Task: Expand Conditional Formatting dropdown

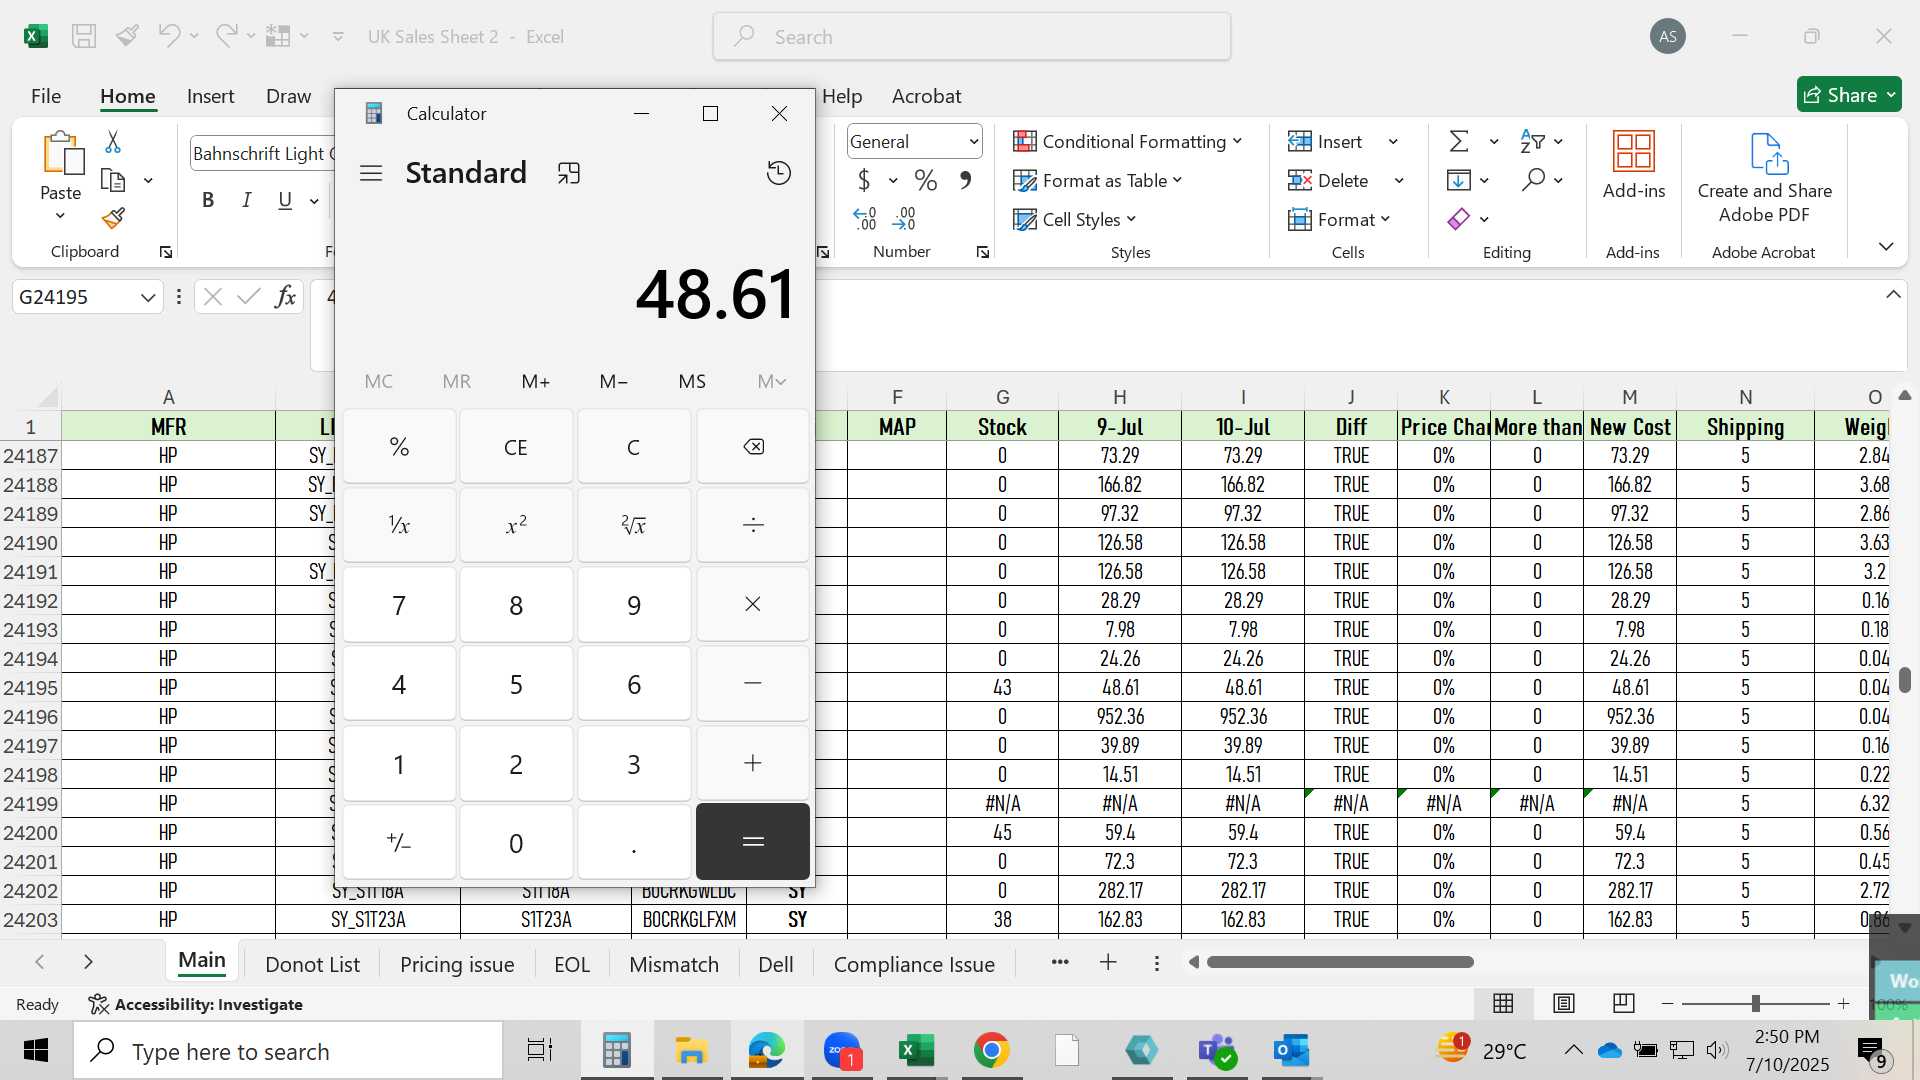Action: click(1238, 141)
